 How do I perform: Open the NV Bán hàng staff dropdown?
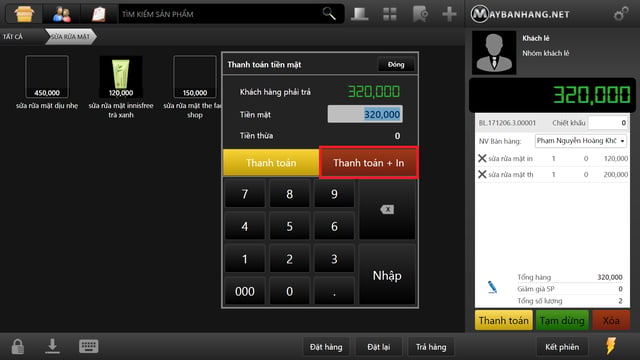point(580,141)
